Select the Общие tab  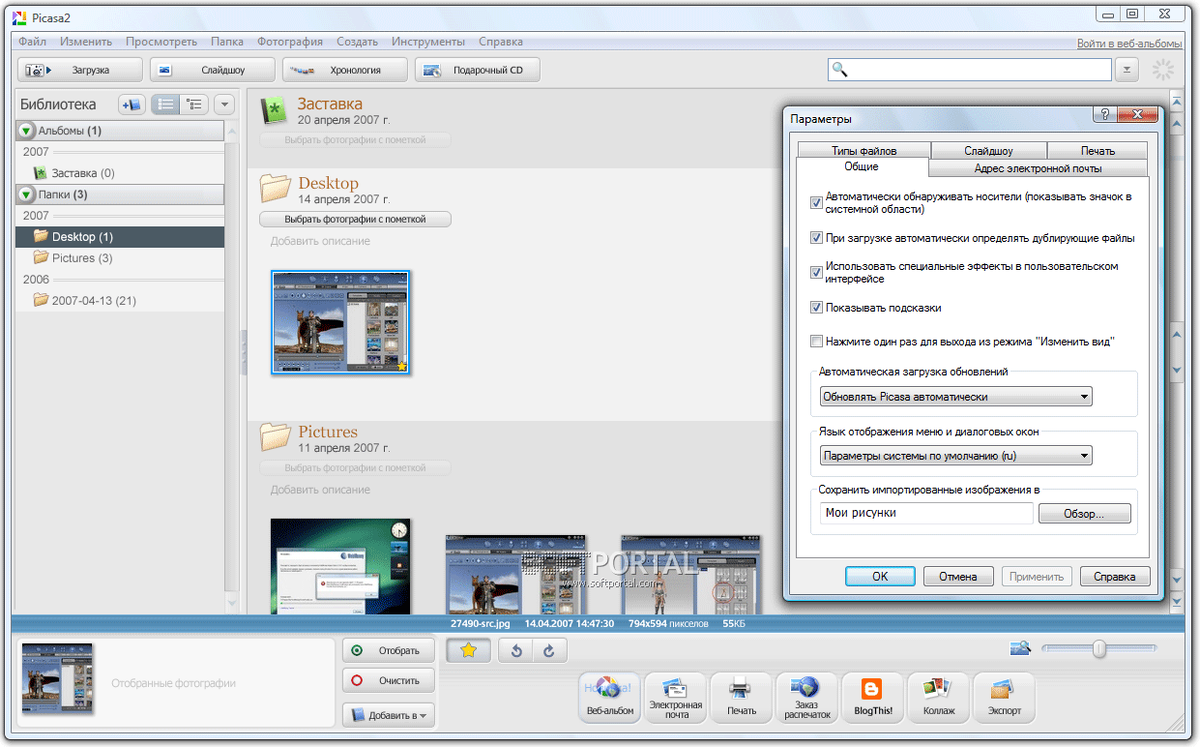pyautogui.click(x=861, y=167)
